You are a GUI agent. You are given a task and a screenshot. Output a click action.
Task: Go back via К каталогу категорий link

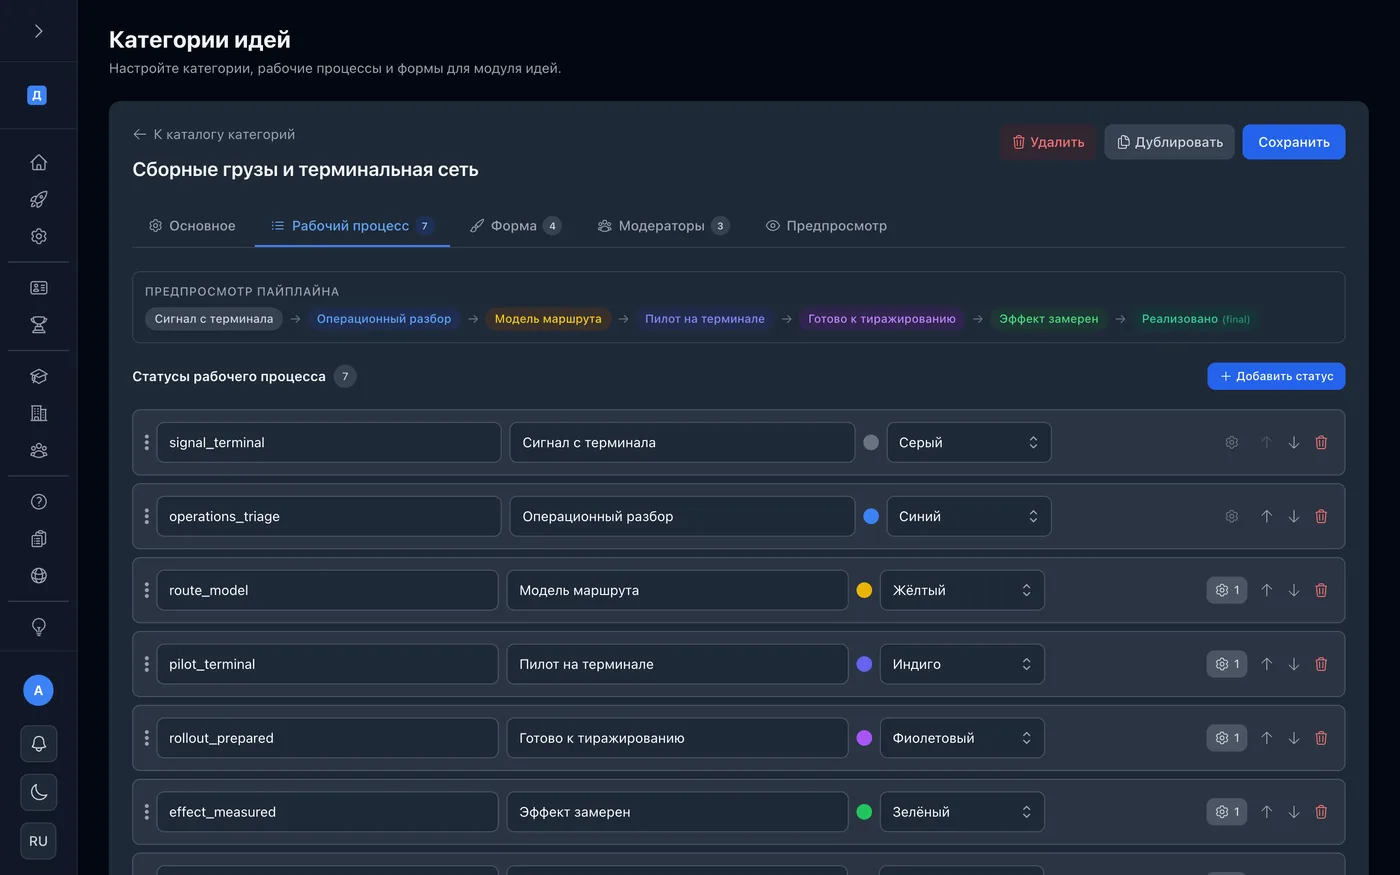point(213,134)
